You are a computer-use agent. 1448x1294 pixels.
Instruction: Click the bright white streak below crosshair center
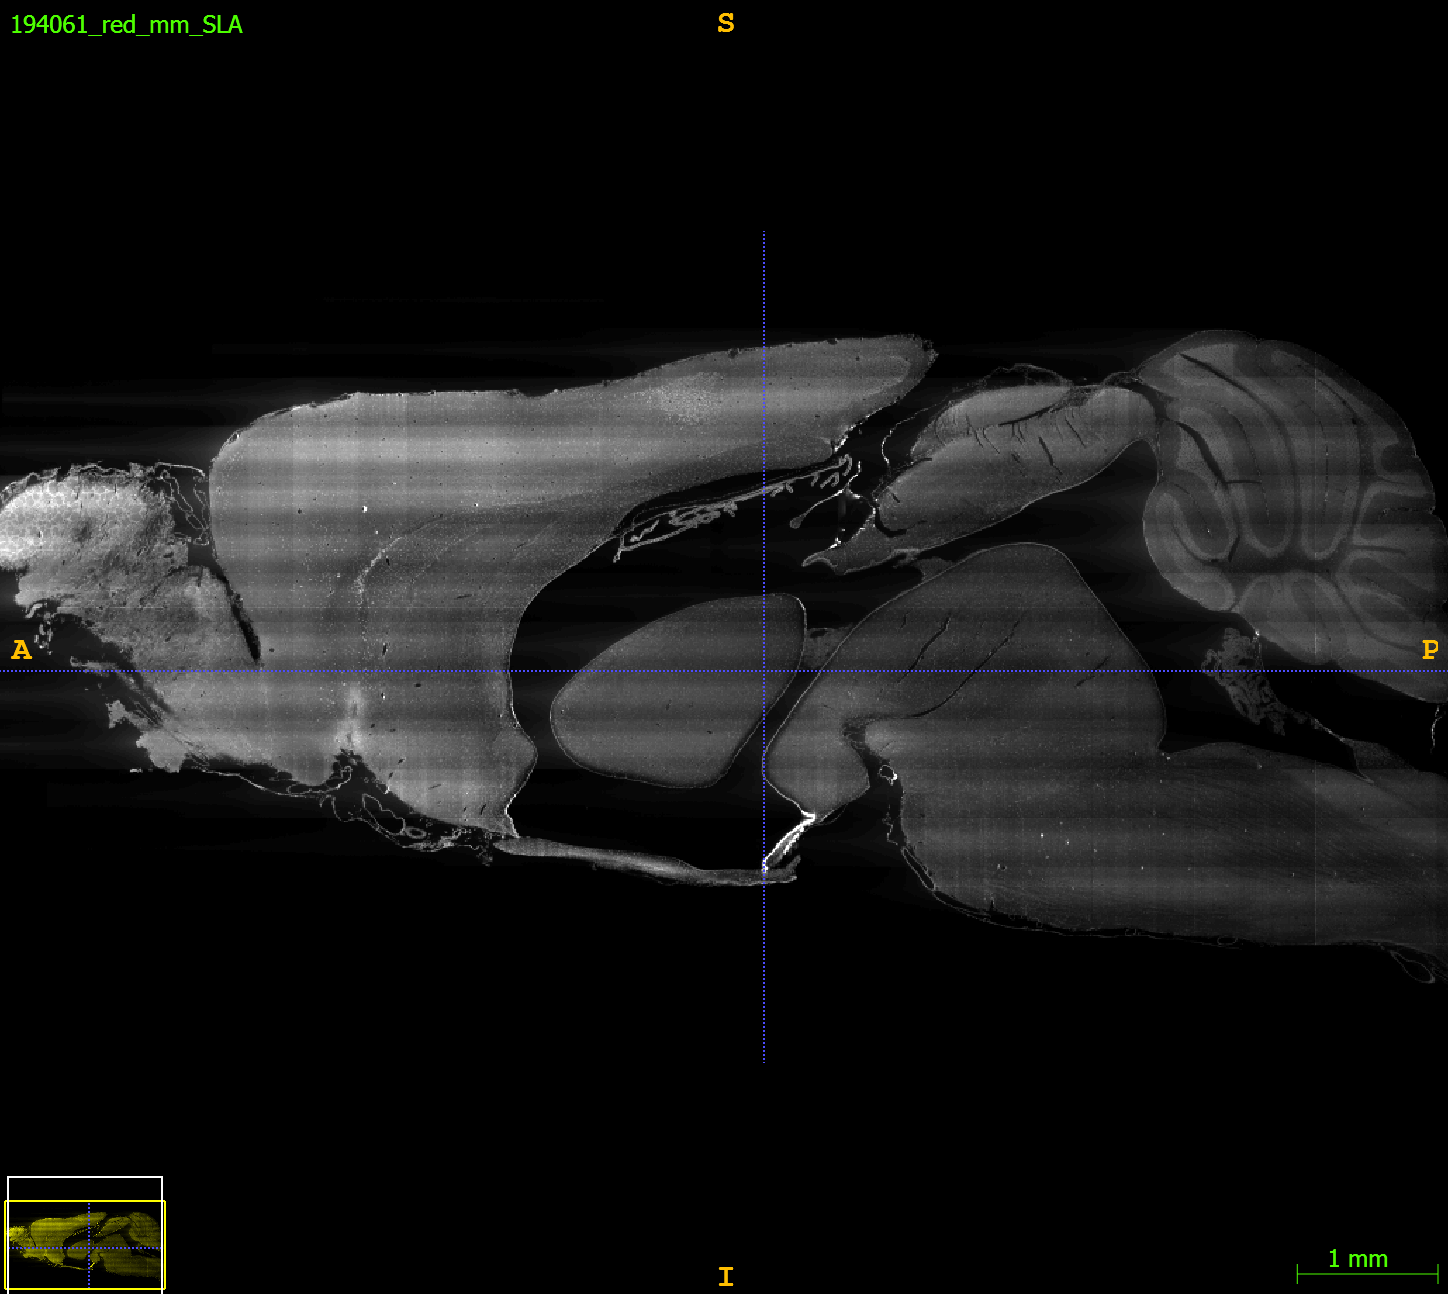792,838
